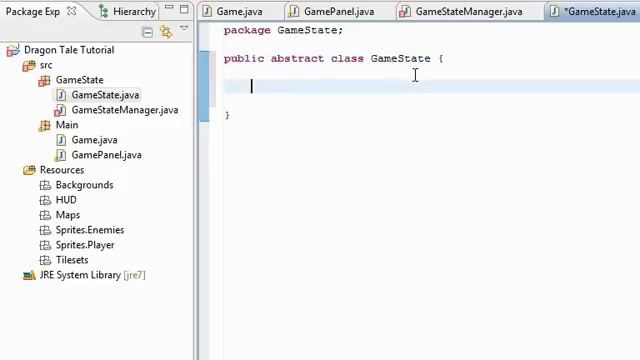
Task: Open the GameStateManager.java editor tab
Action: pyautogui.click(x=469, y=11)
